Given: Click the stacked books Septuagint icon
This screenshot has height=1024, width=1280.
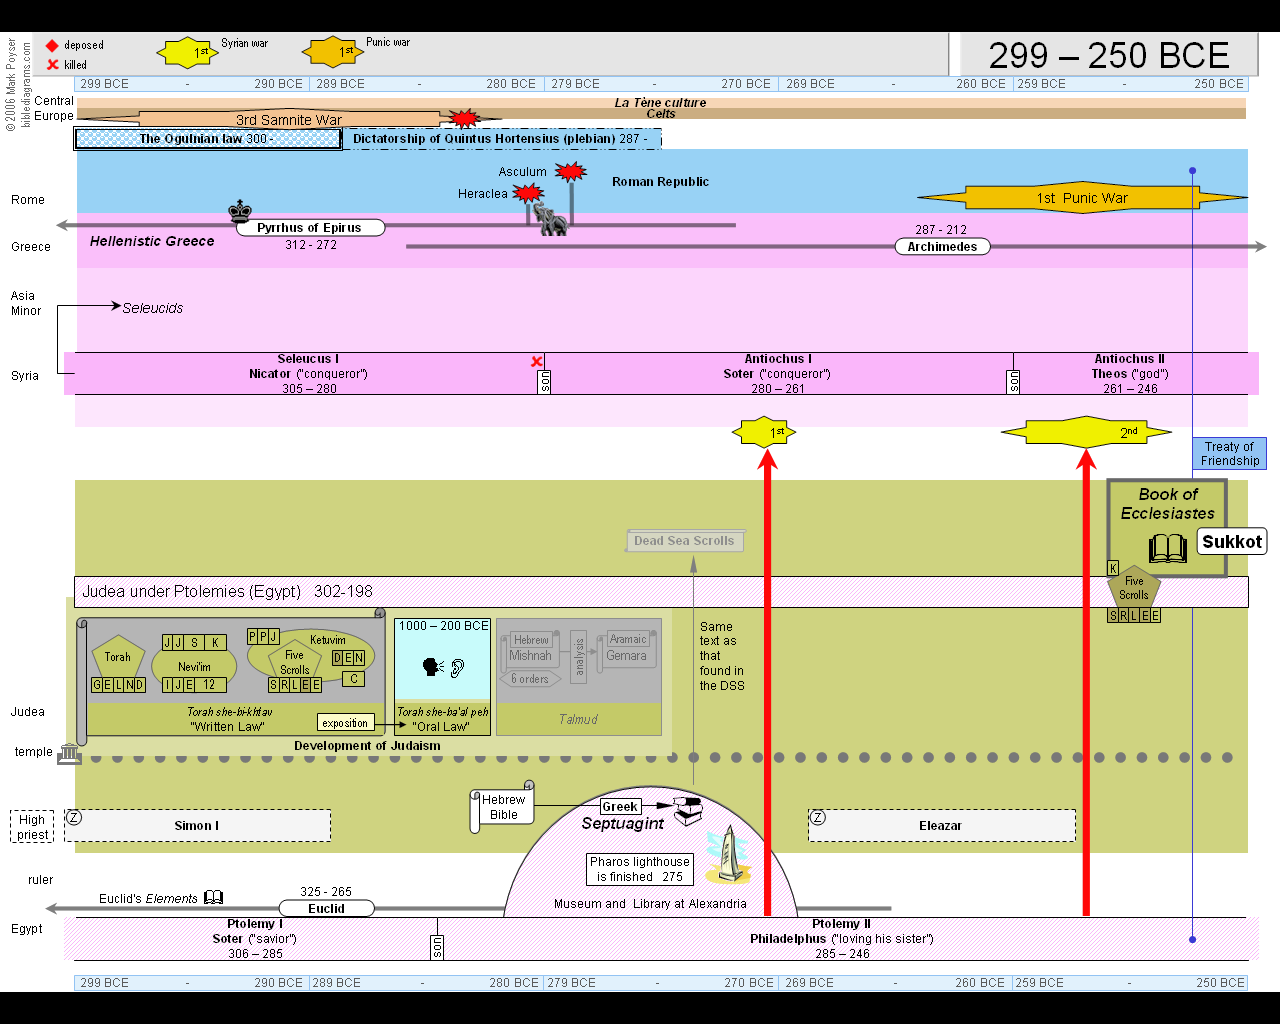Looking at the screenshot, I should 688,810.
